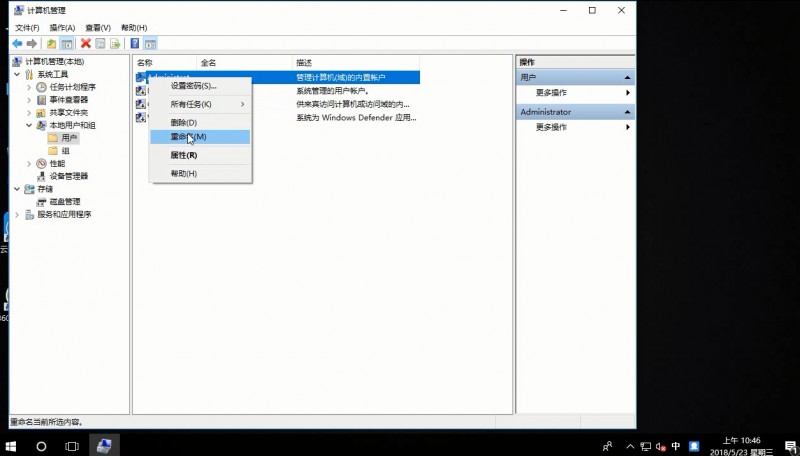Open the 操作(A) menu
This screenshot has height=456, width=800.
pyautogui.click(x=62, y=28)
